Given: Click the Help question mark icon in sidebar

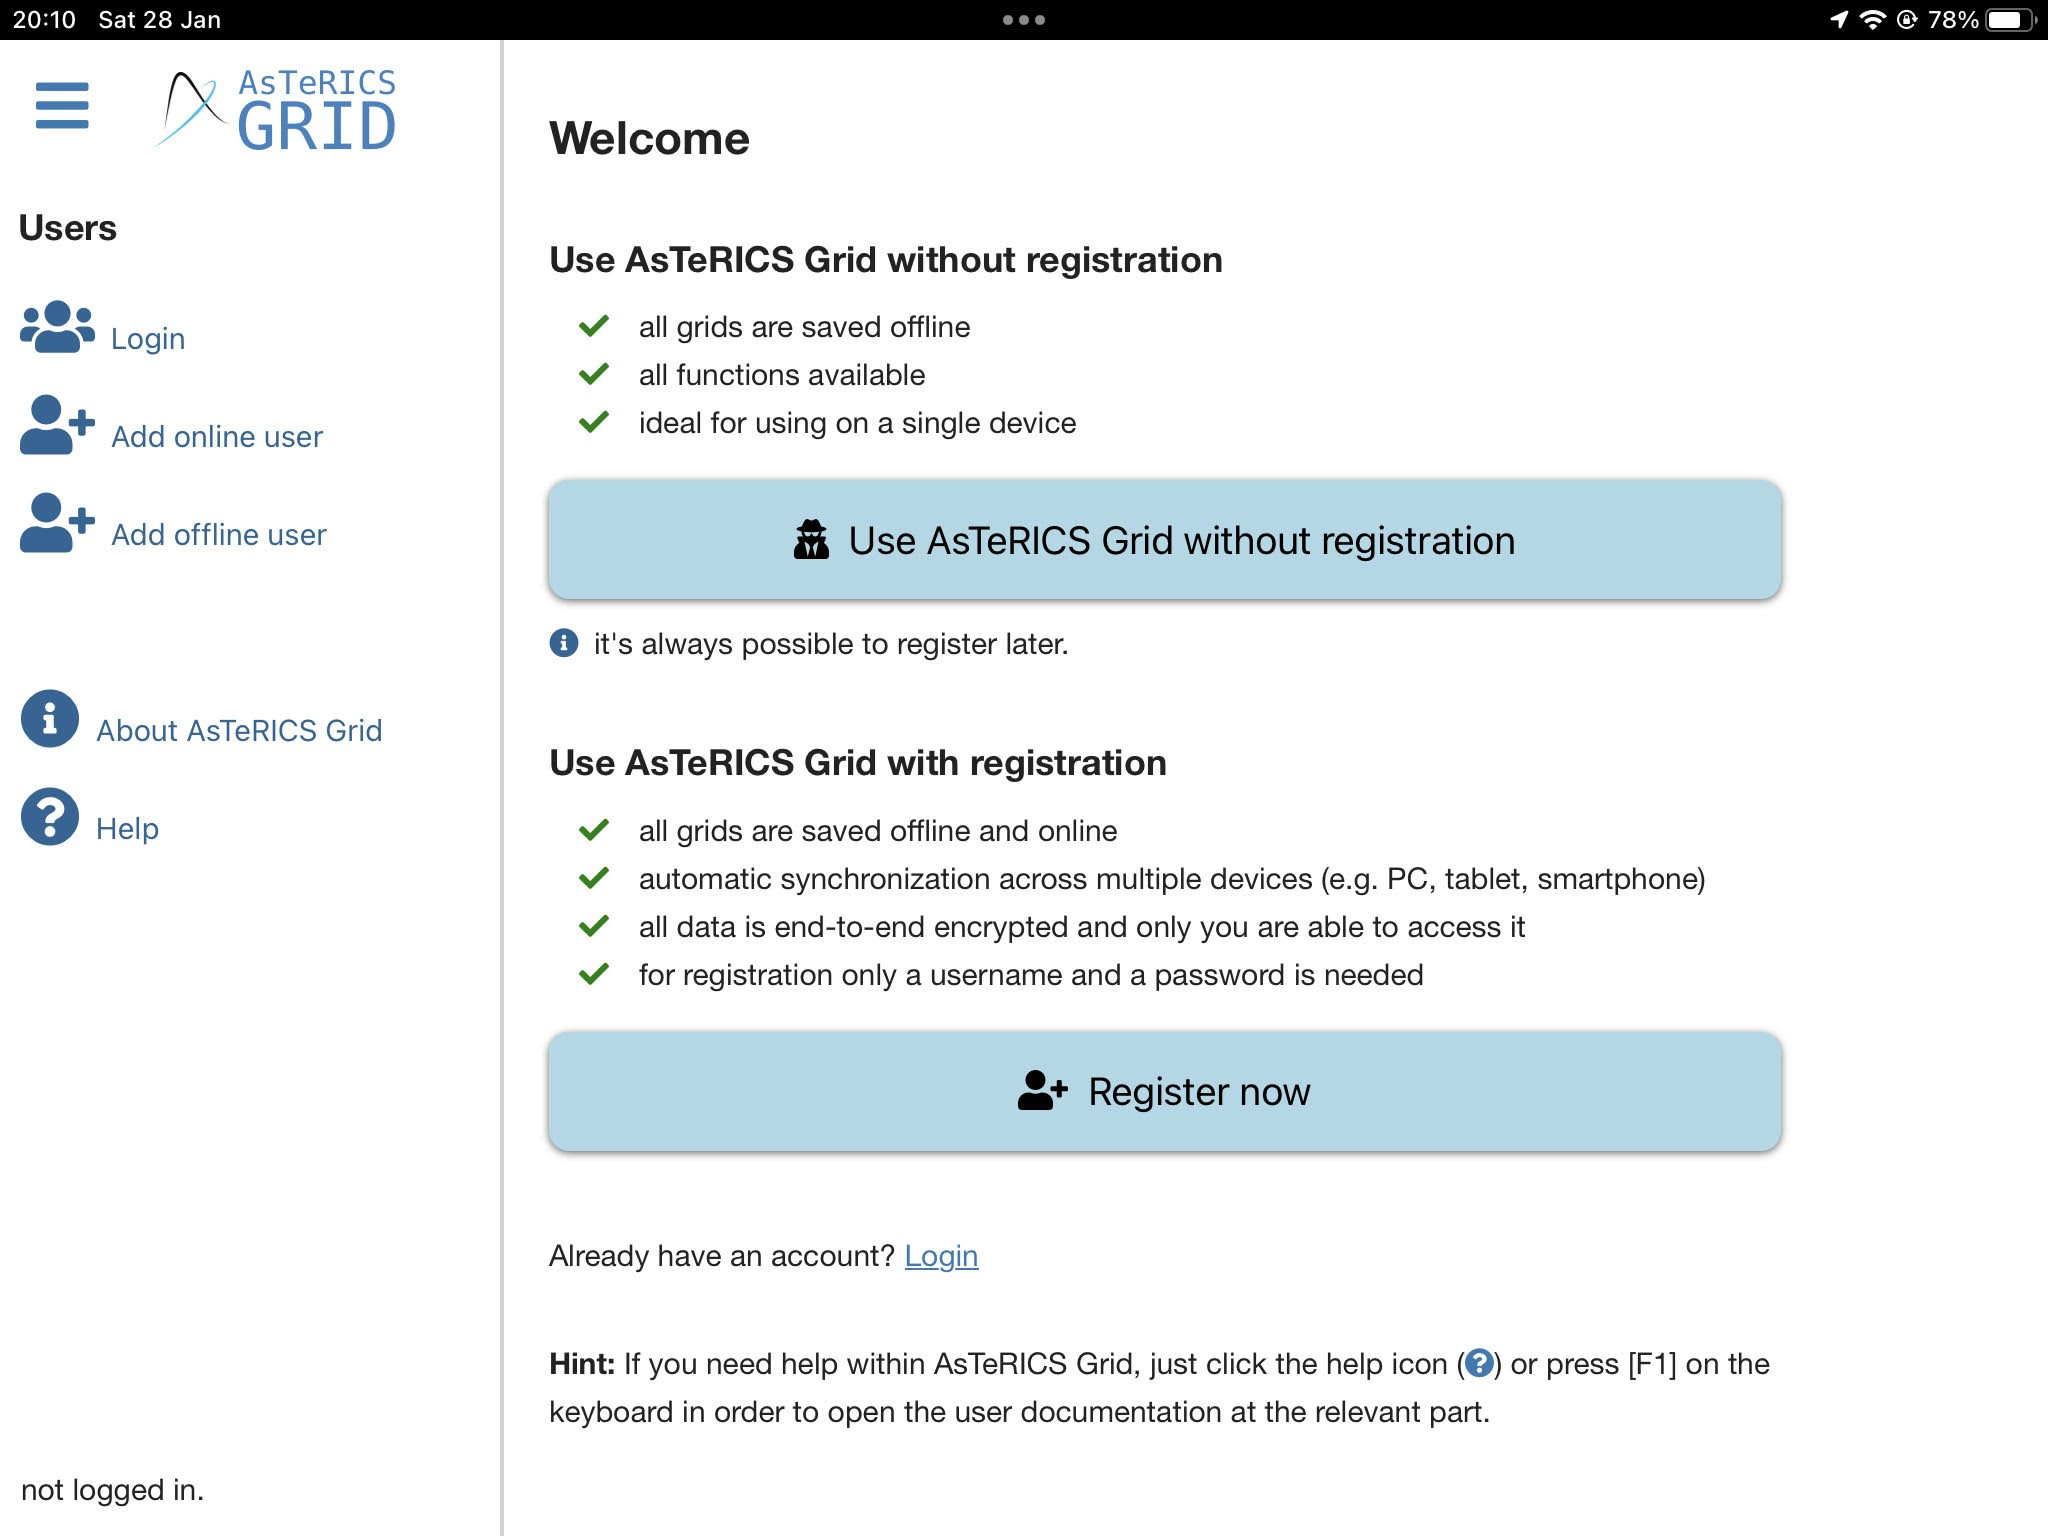Looking at the screenshot, I should coord(50,817).
